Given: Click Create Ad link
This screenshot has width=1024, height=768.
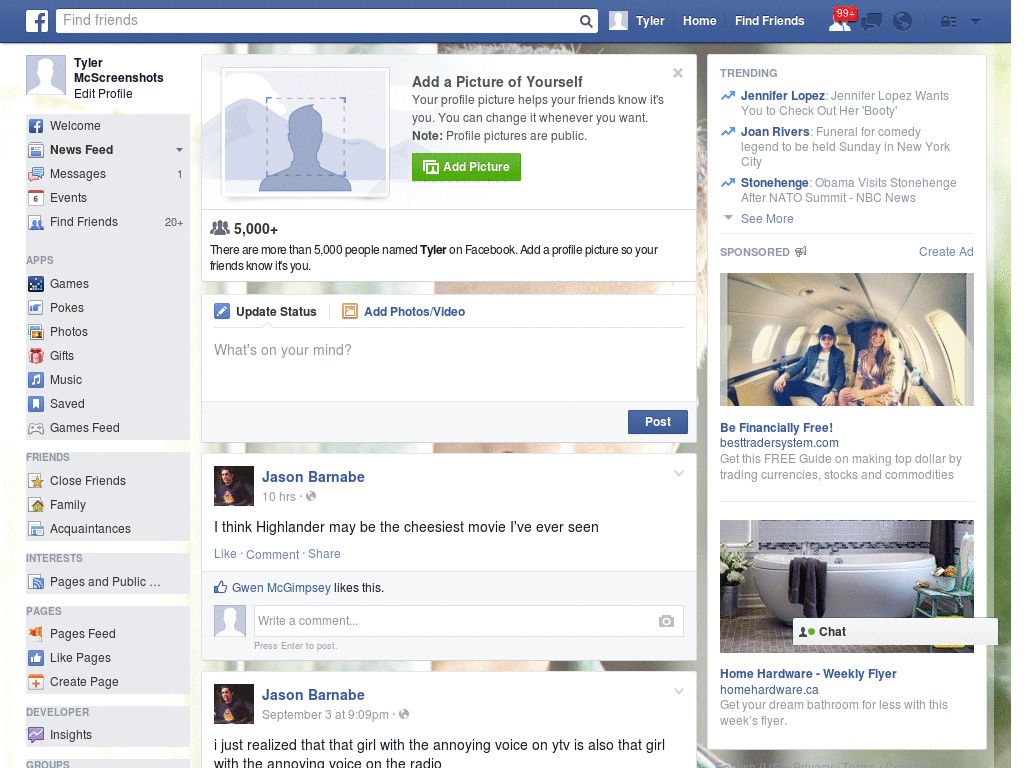Looking at the screenshot, I should [x=946, y=252].
